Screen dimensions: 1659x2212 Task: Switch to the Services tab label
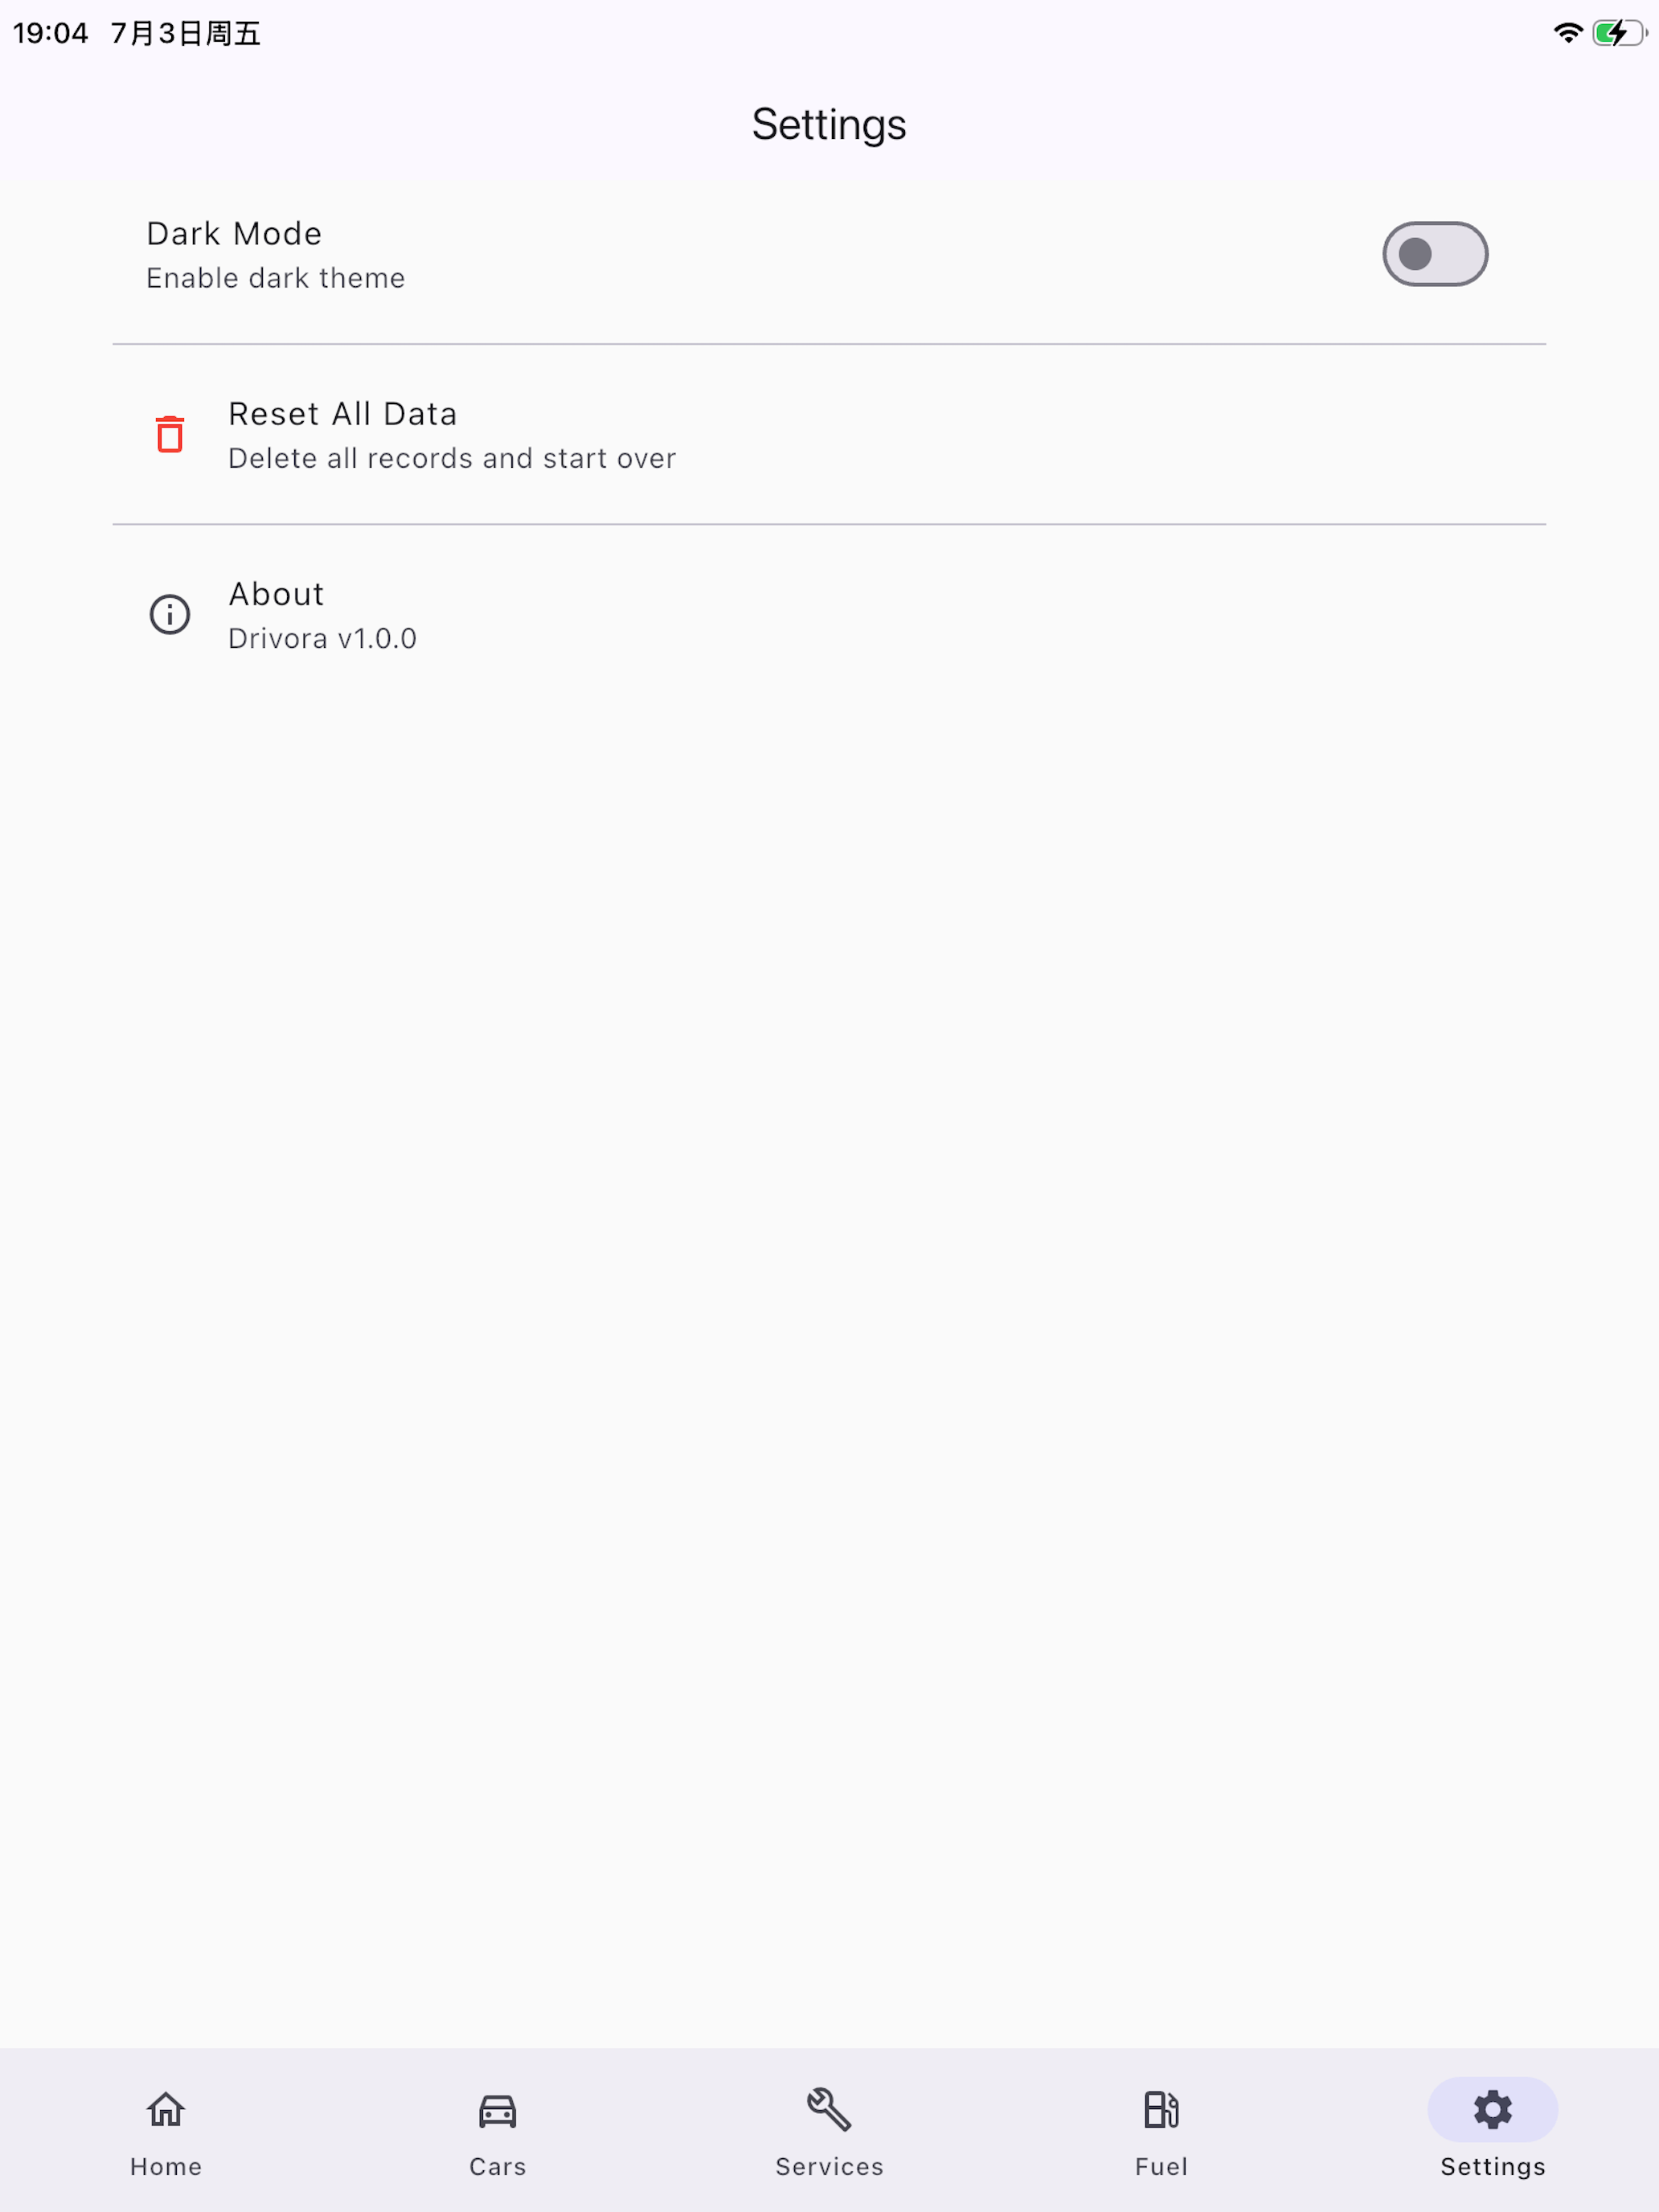[829, 2167]
